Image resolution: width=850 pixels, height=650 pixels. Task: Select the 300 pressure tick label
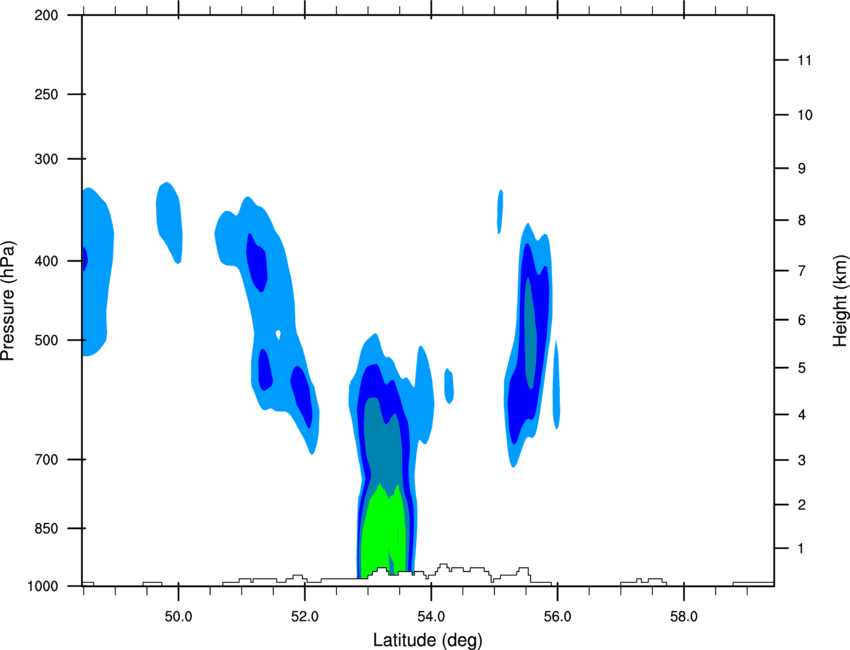pos(46,159)
